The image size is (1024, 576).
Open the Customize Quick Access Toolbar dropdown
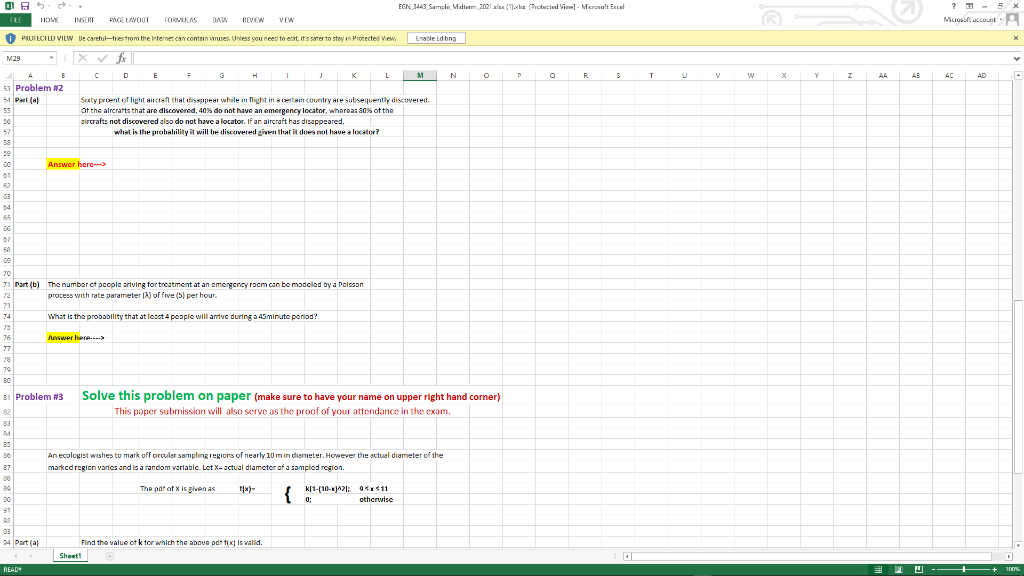pos(80,7)
